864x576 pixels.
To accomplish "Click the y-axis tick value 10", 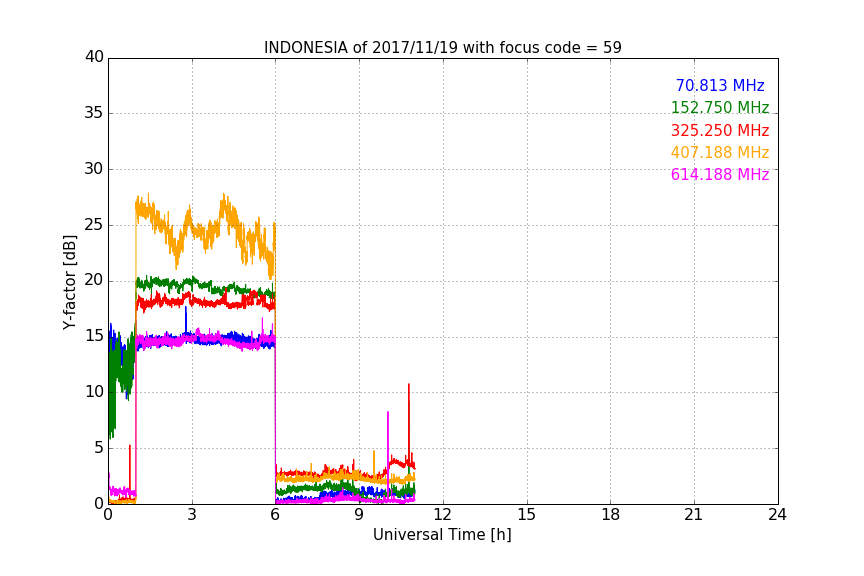I will point(94,392).
